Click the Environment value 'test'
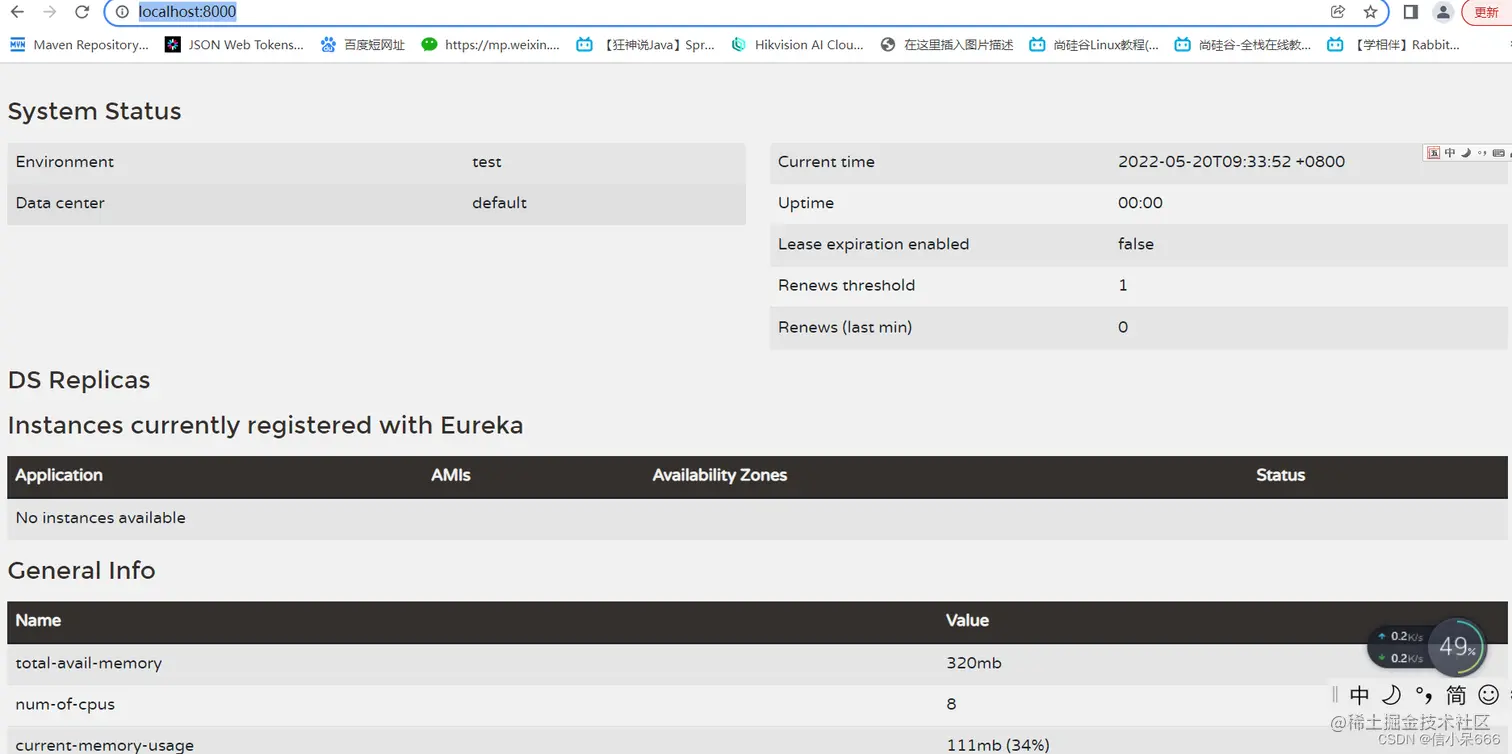 tap(487, 162)
